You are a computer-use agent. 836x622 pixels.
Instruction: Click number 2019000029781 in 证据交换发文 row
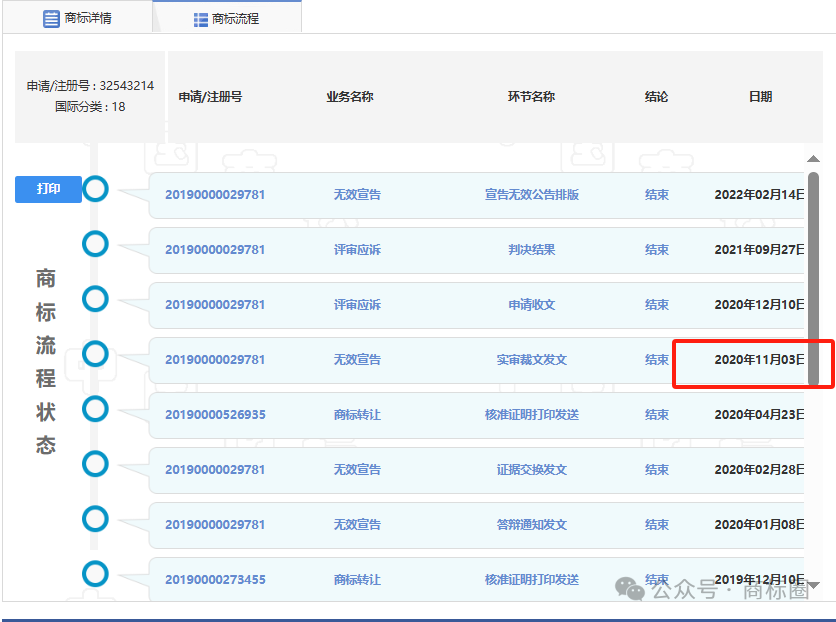coord(215,469)
